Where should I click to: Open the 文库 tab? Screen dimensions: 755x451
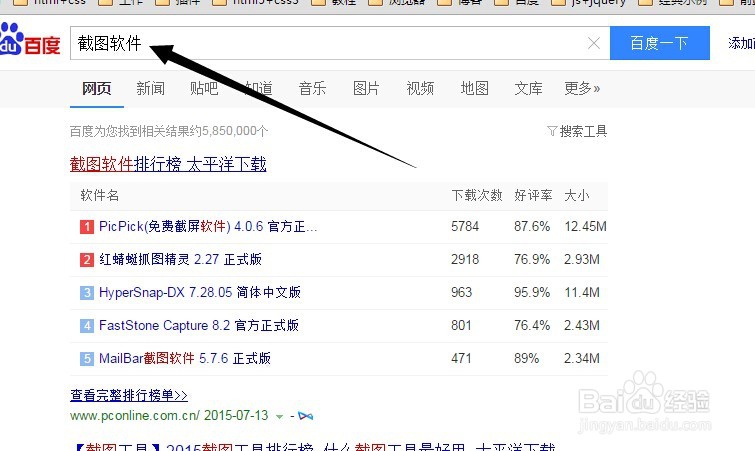(528, 89)
